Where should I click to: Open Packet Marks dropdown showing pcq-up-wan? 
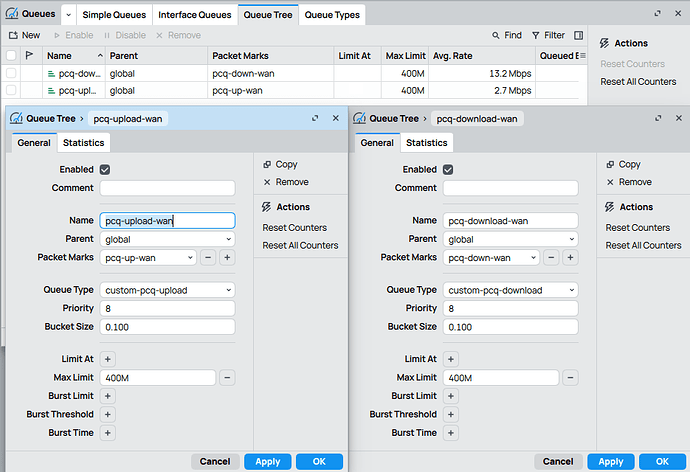coord(148,258)
